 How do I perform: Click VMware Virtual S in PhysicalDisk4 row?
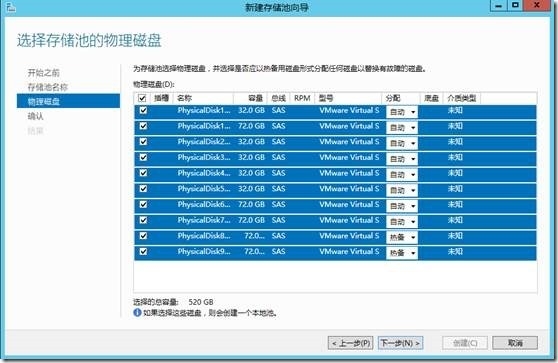[349, 173]
